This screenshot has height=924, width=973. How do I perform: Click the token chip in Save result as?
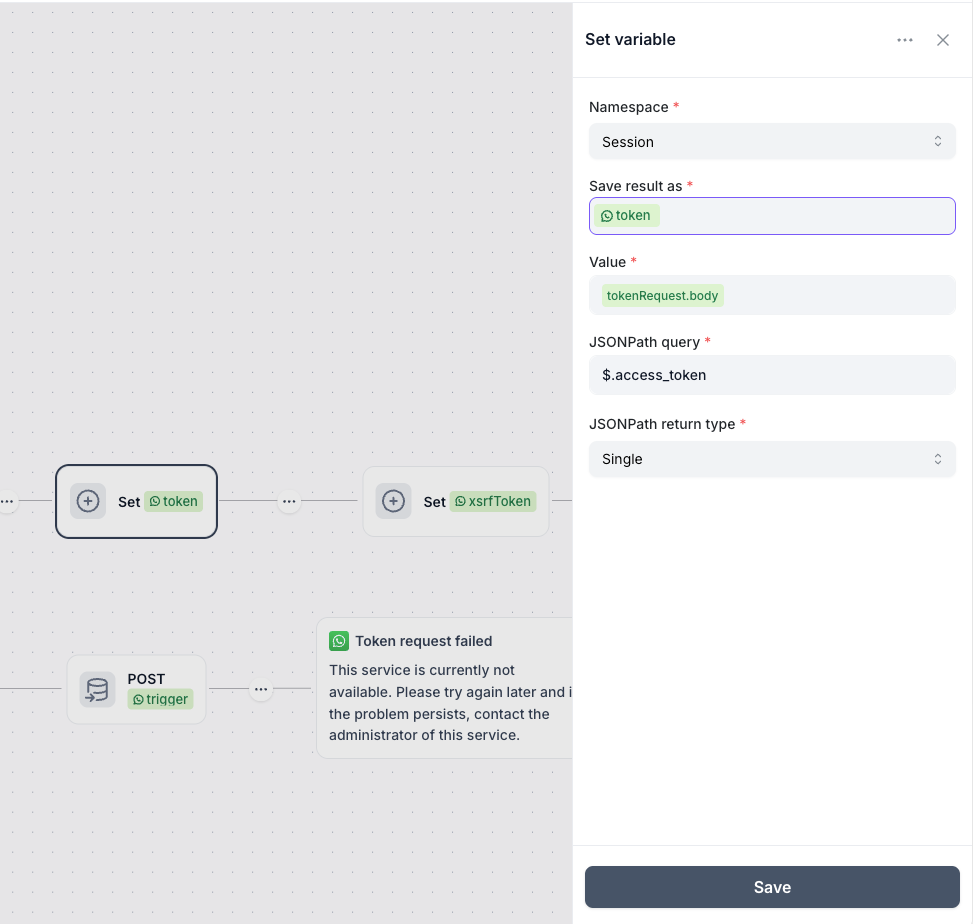(626, 215)
